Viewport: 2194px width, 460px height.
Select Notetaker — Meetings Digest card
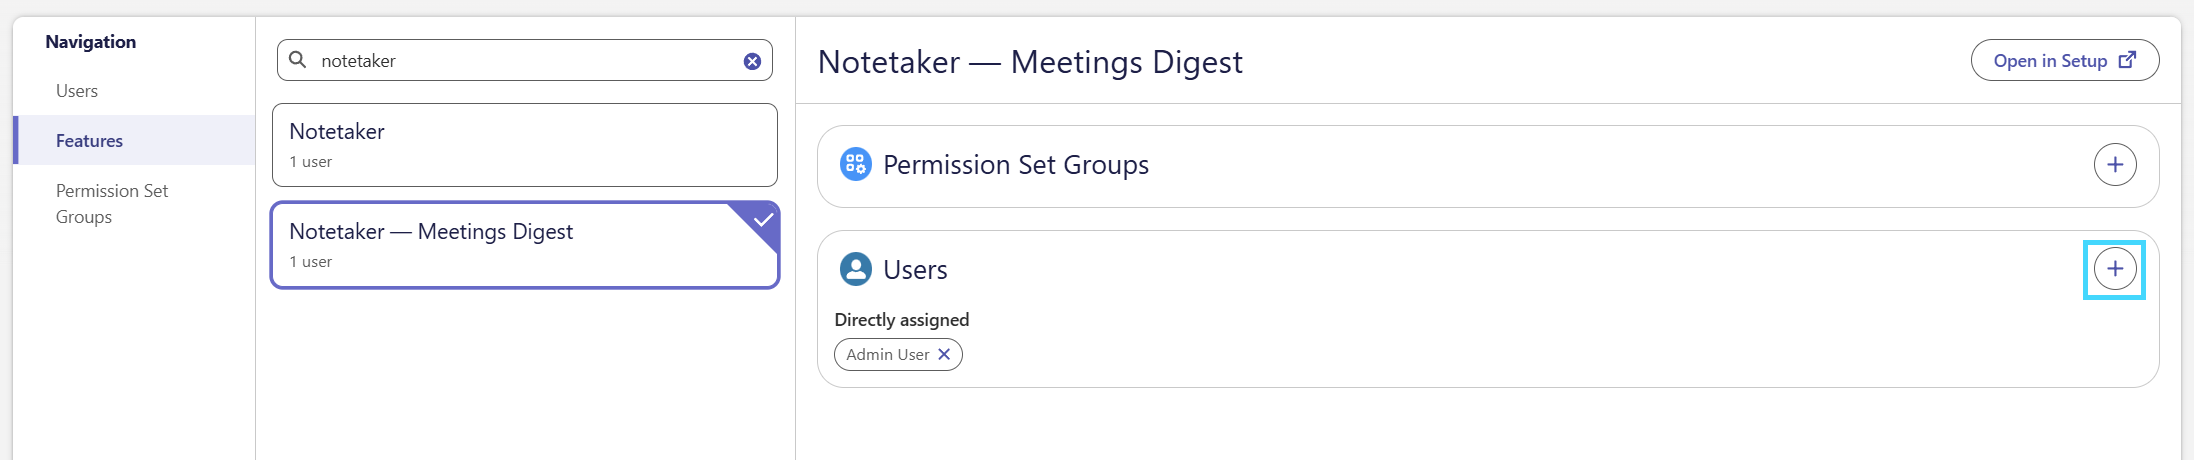click(x=525, y=245)
